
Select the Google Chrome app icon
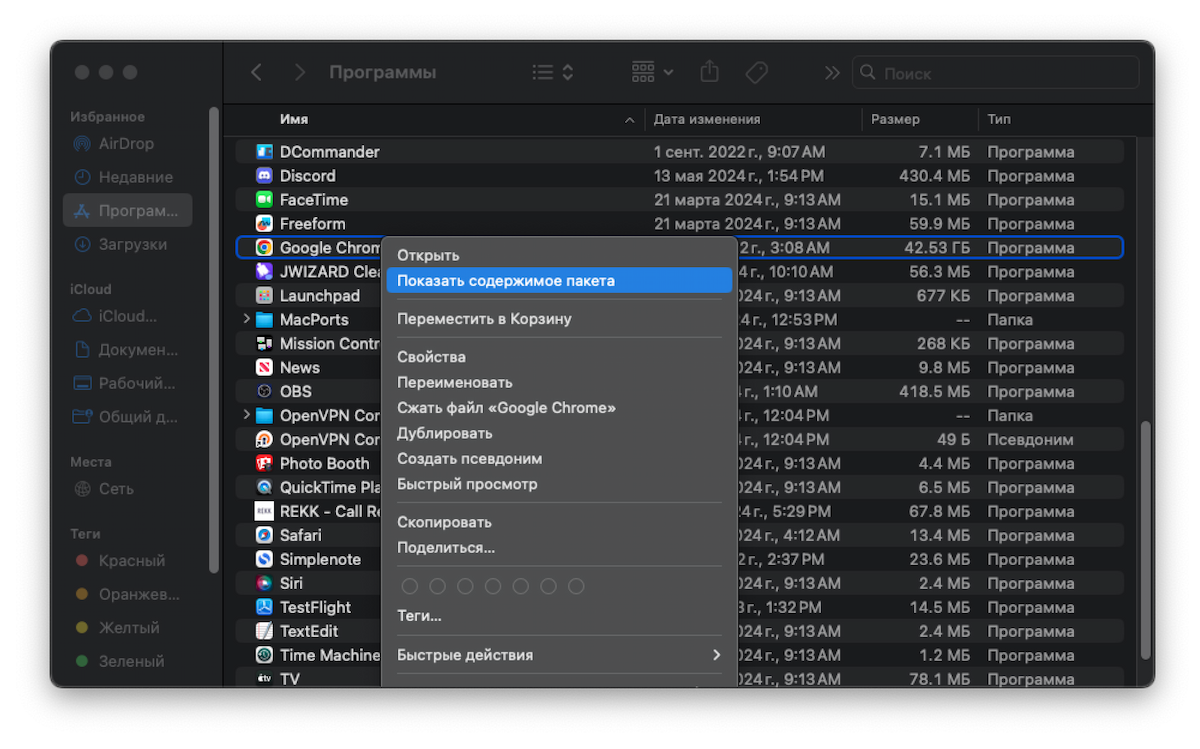pos(264,248)
